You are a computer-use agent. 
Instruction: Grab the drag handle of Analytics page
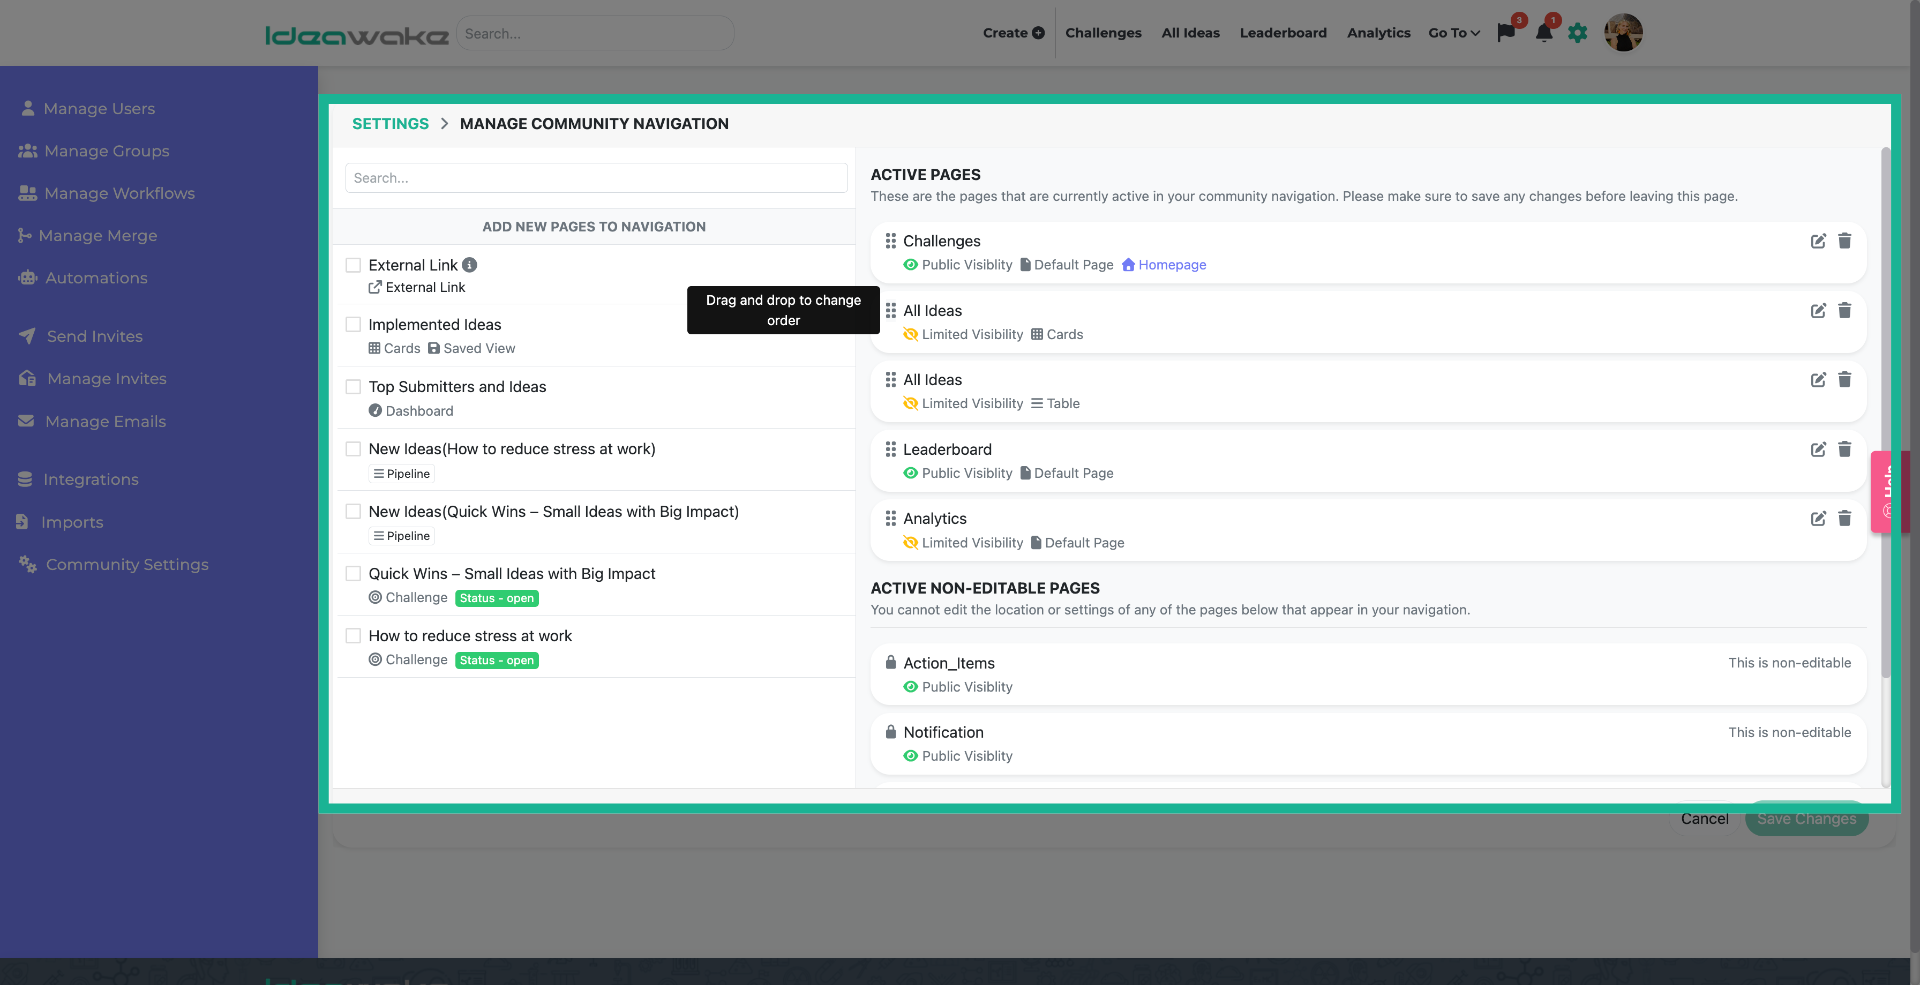pyautogui.click(x=890, y=519)
